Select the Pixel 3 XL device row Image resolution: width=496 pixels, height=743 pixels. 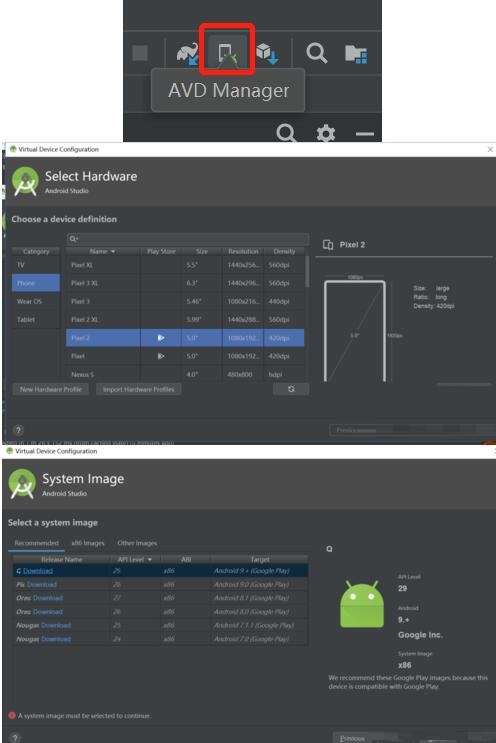(x=185, y=283)
